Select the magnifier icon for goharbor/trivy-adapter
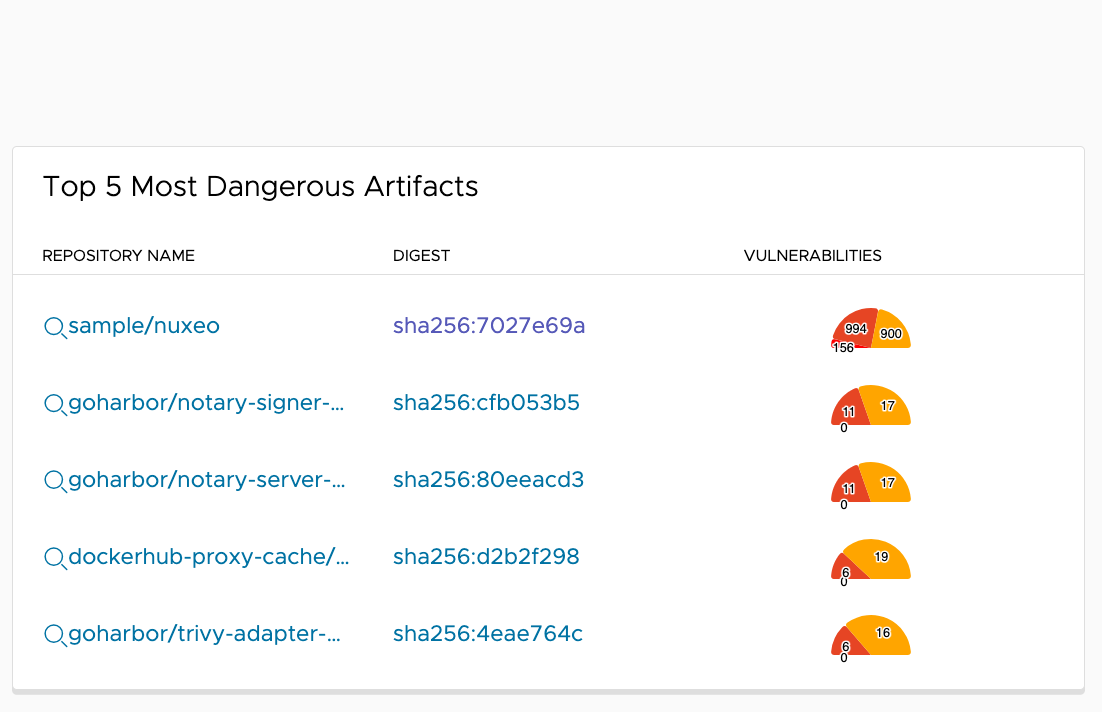Image resolution: width=1102 pixels, height=712 pixels. coord(55,634)
